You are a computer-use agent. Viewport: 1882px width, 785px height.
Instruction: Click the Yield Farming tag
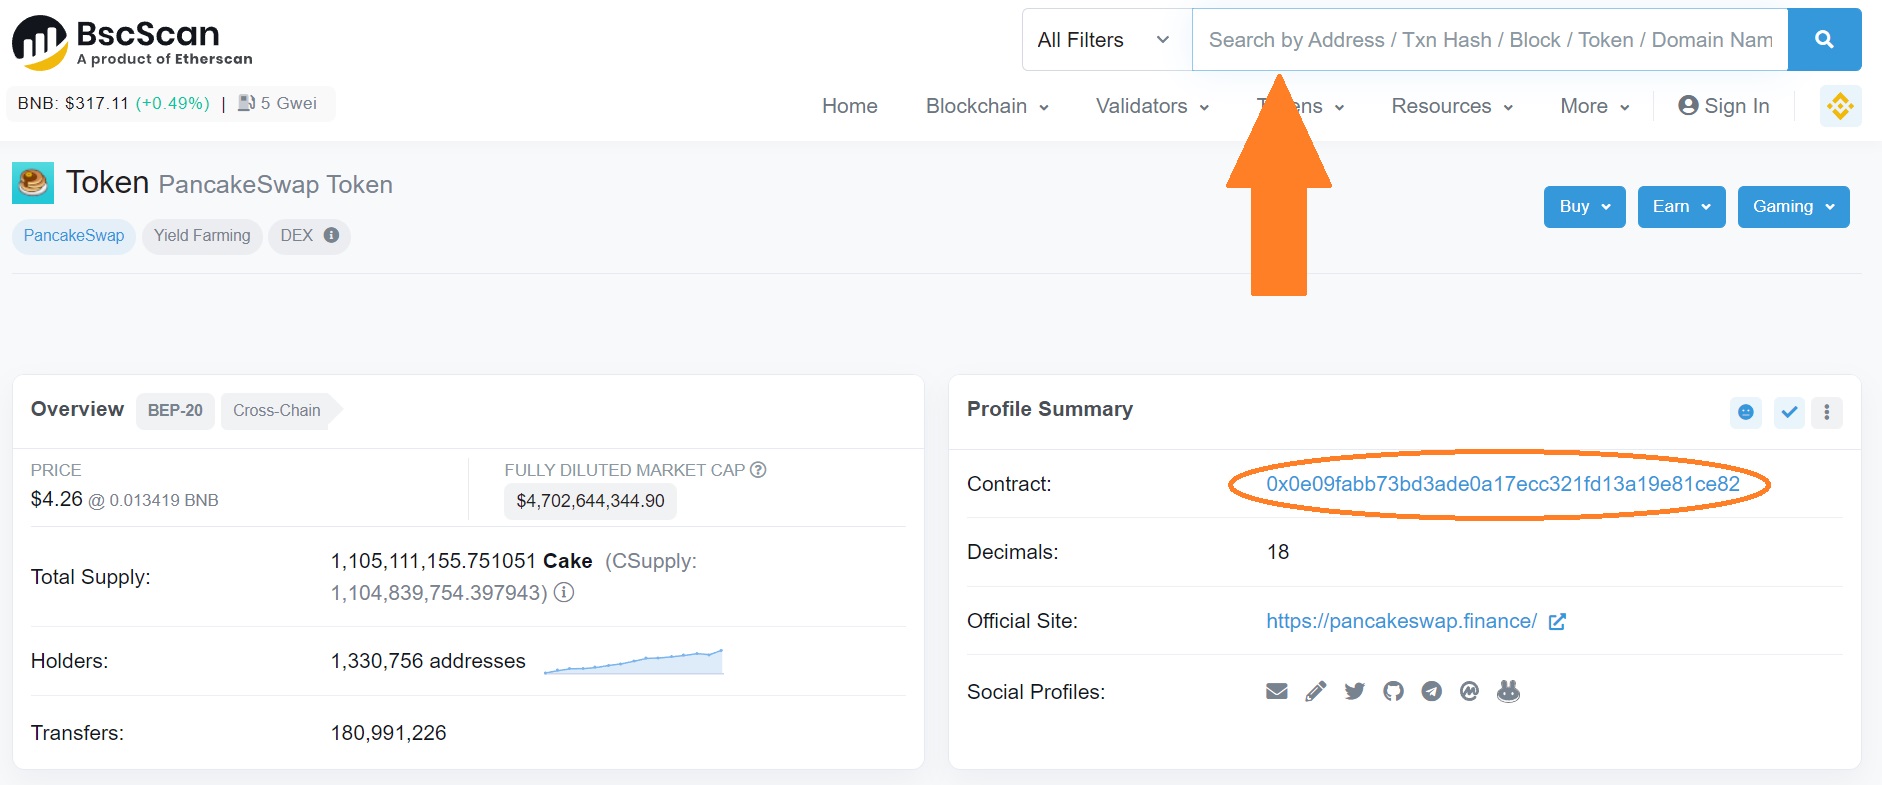(x=202, y=236)
